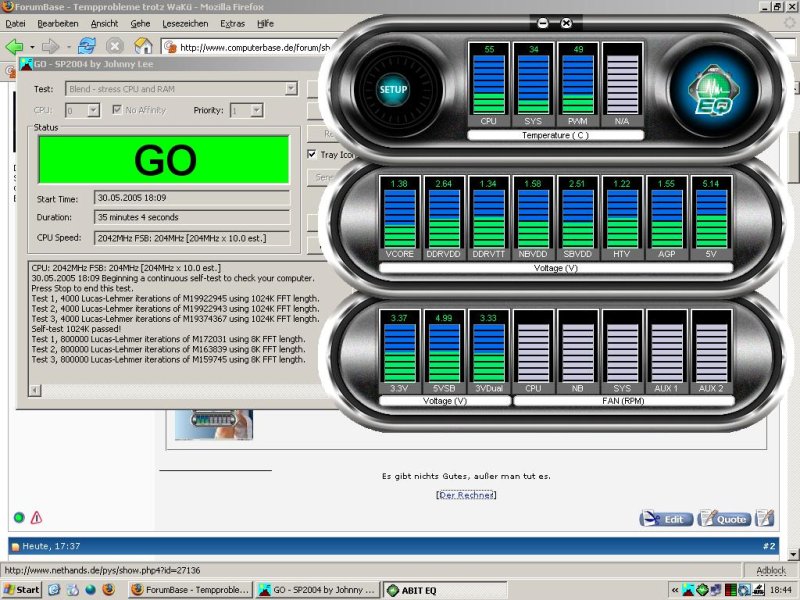Open the Datei menu
Viewport: 800px width, 600px height.
(15, 23)
